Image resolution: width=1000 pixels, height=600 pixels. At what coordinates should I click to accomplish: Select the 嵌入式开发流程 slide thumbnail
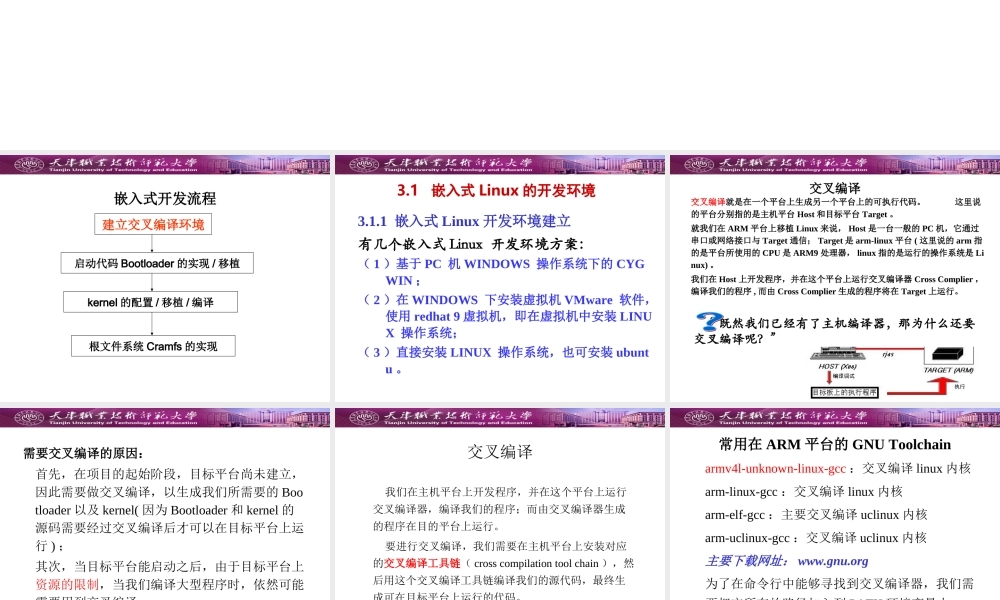point(166,275)
